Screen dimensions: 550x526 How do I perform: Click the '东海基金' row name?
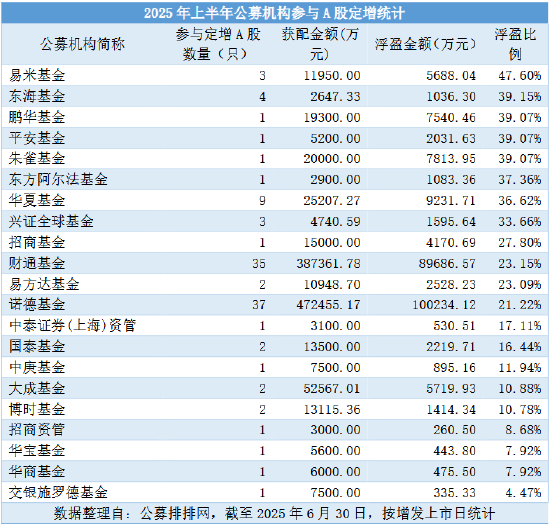click(x=37, y=96)
